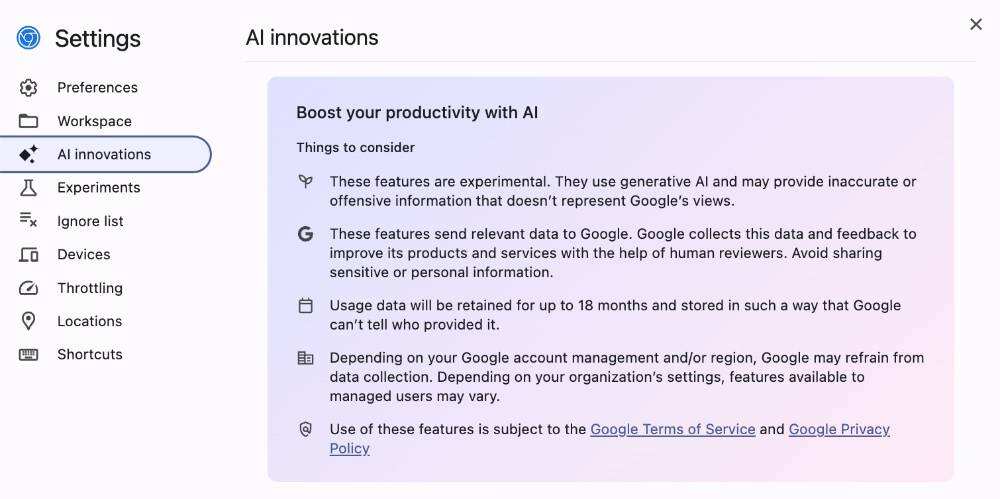This screenshot has width=1000, height=499.
Task: Click the Throttling gauge icon
Action: click(28, 288)
